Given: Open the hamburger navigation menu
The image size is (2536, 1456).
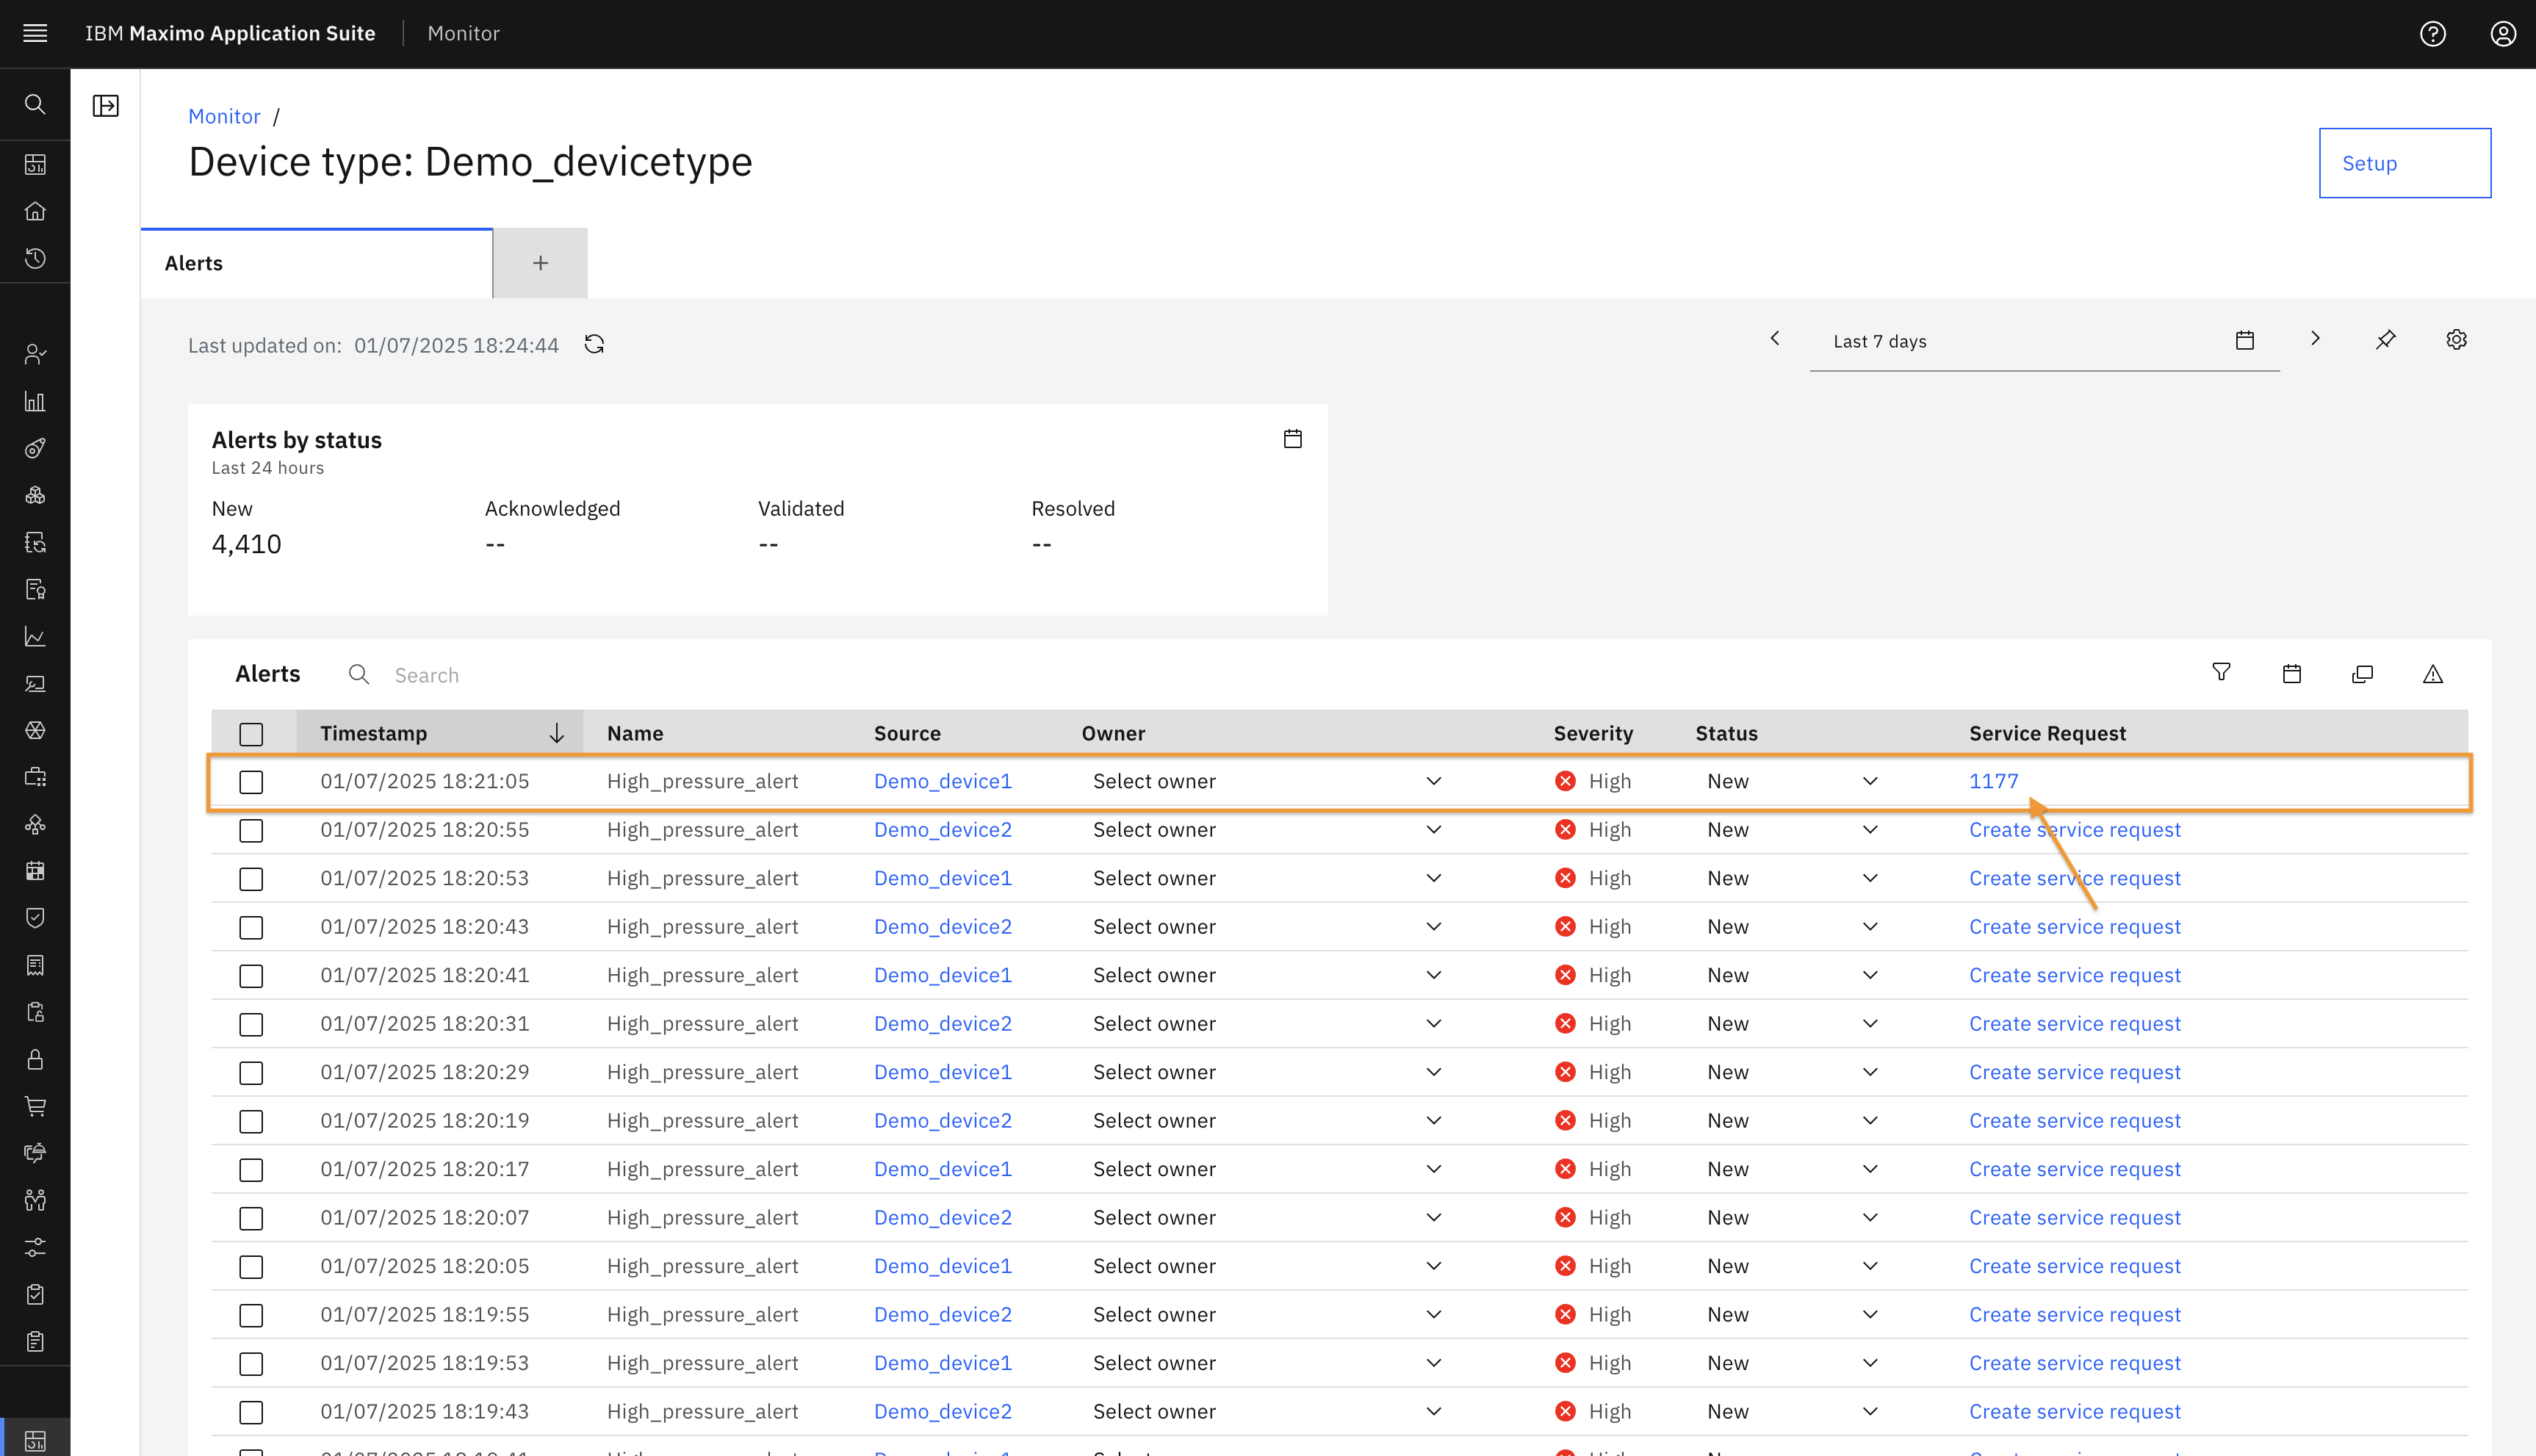Looking at the screenshot, I should [35, 33].
